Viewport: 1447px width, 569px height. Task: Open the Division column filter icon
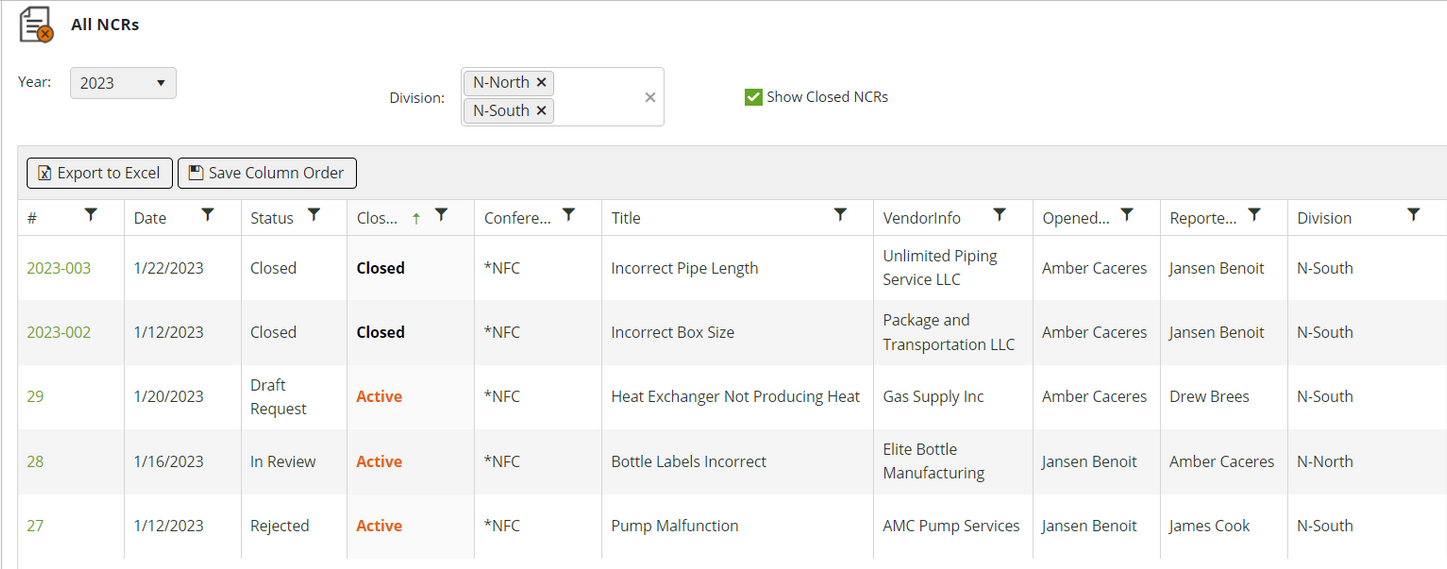point(1413,215)
